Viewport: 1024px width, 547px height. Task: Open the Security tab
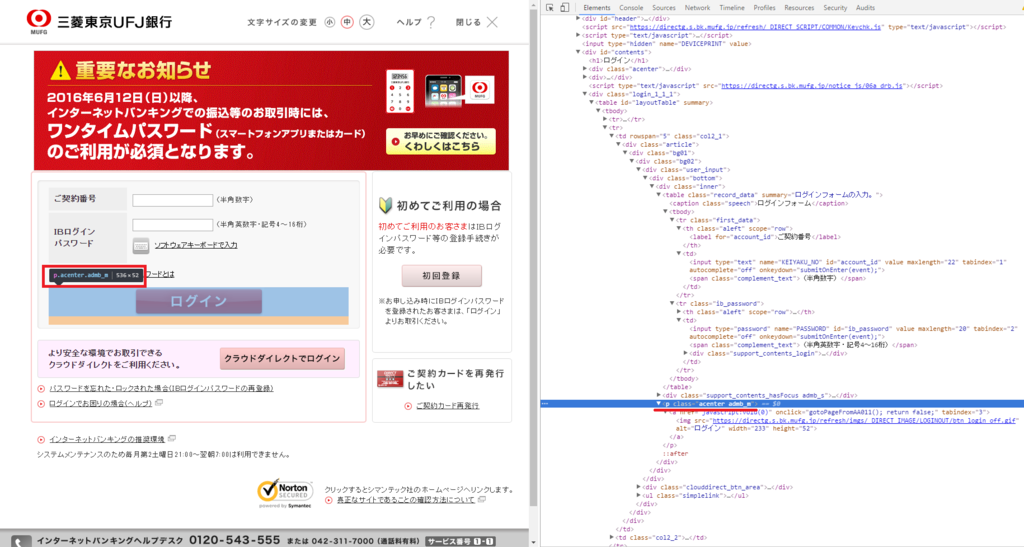coord(835,8)
